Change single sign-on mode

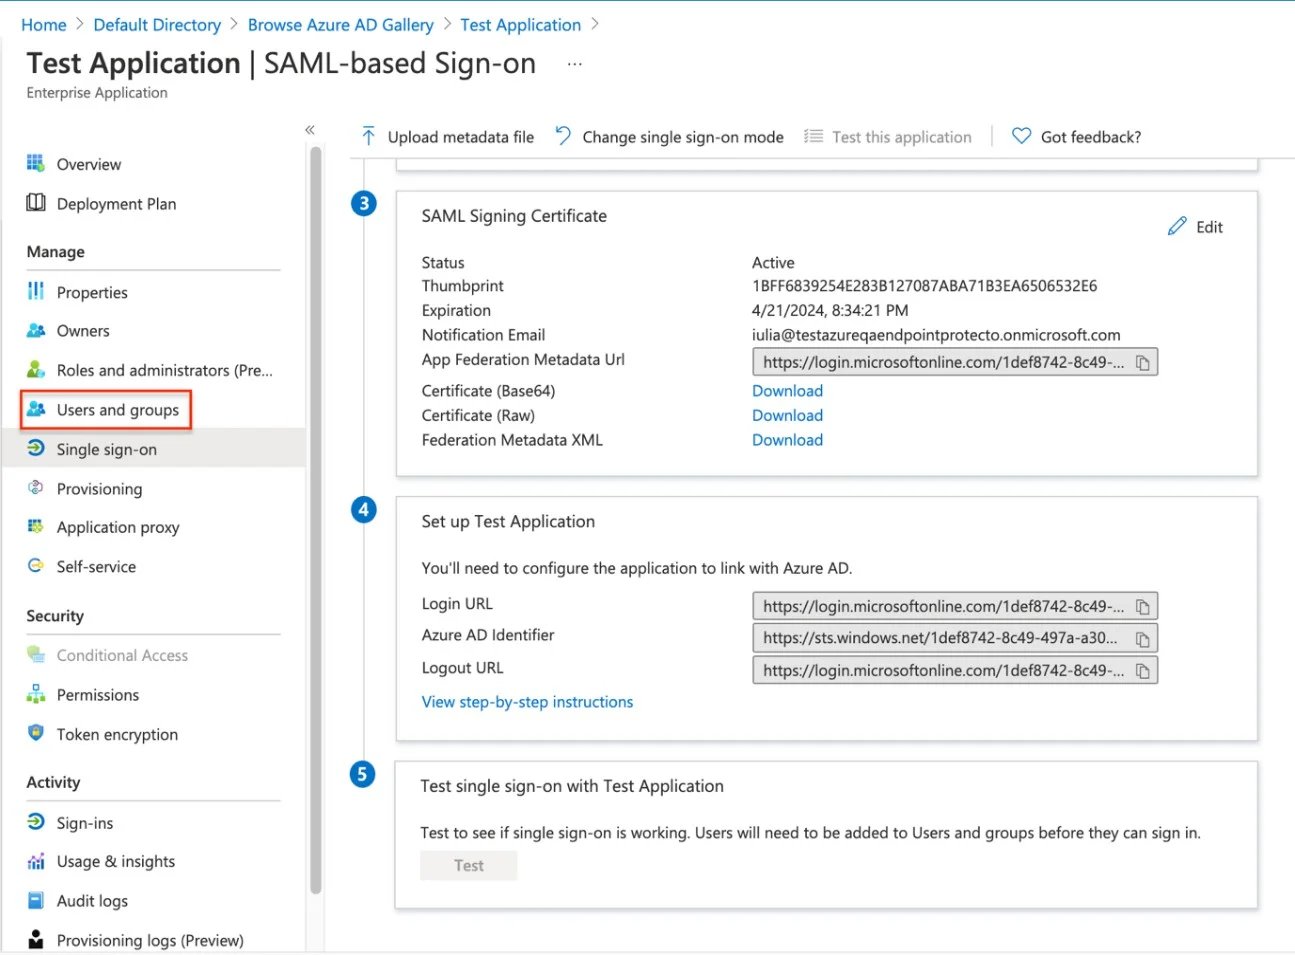[669, 137]
